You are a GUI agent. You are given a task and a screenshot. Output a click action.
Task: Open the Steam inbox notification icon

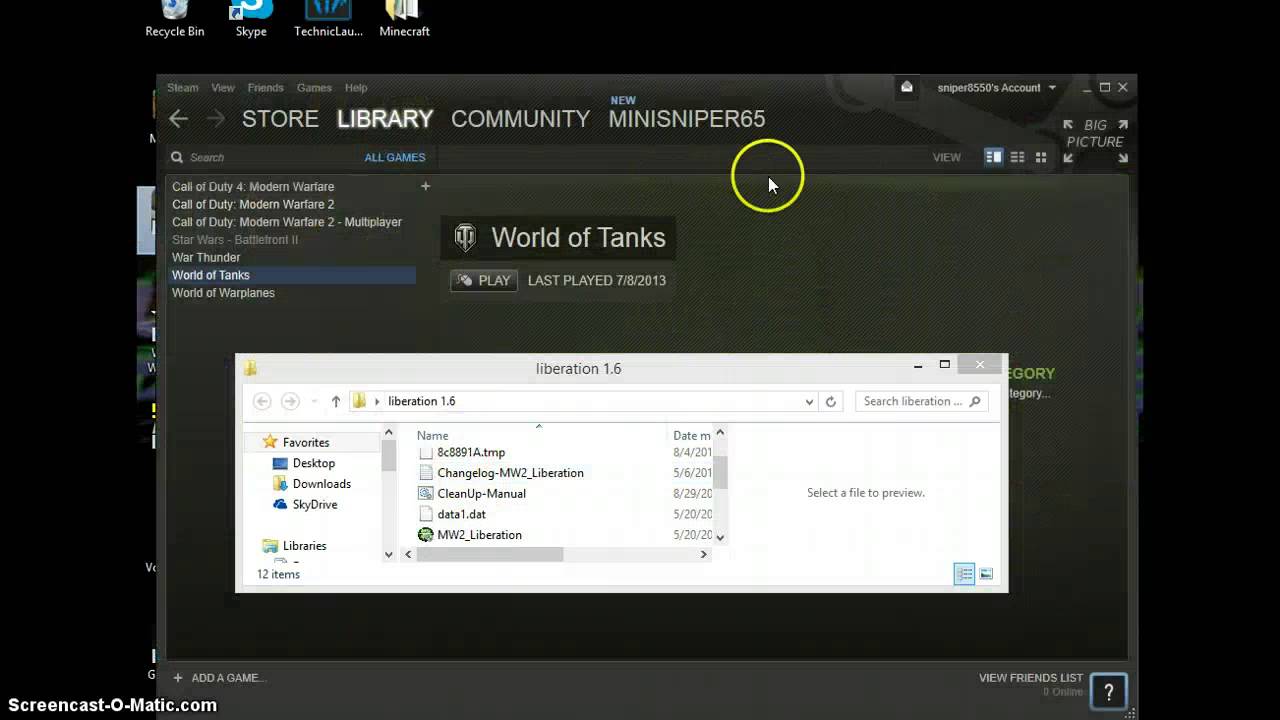coord(907,87)
